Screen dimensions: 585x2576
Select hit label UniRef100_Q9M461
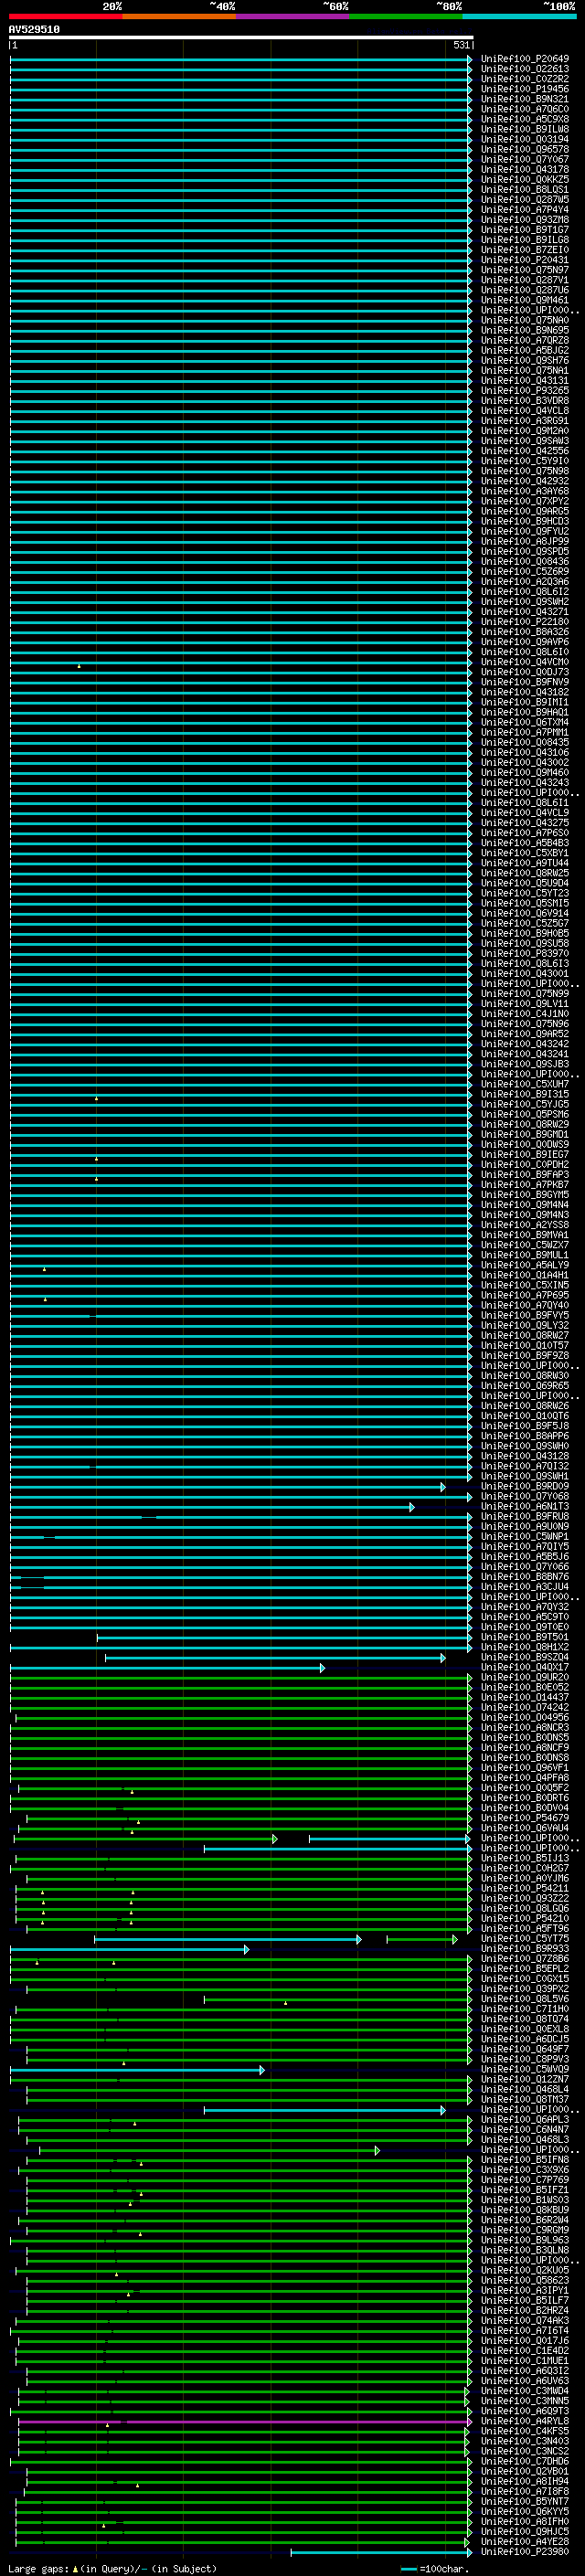coord(525,300)
